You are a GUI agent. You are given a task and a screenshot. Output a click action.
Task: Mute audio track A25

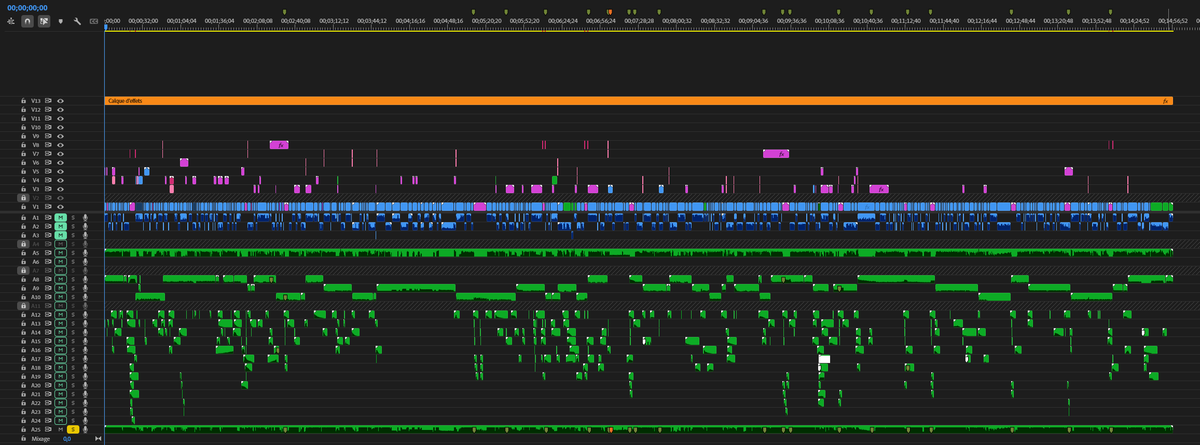tap(60, 429)
